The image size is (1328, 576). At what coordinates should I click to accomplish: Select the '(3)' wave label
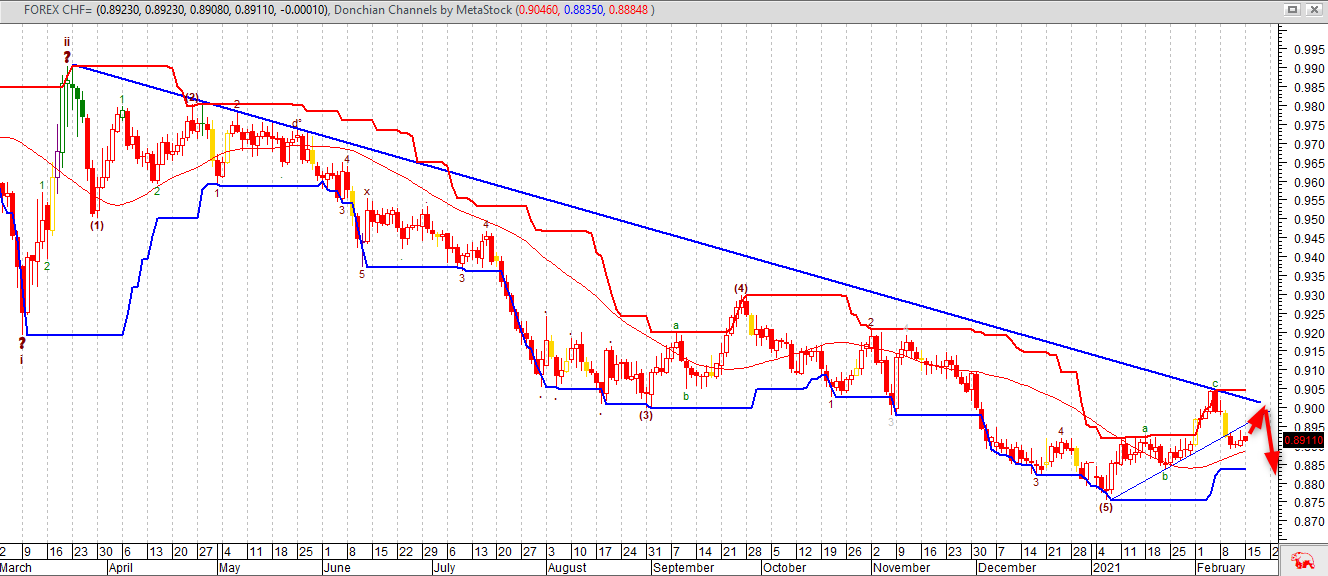[x=645, y=415]
